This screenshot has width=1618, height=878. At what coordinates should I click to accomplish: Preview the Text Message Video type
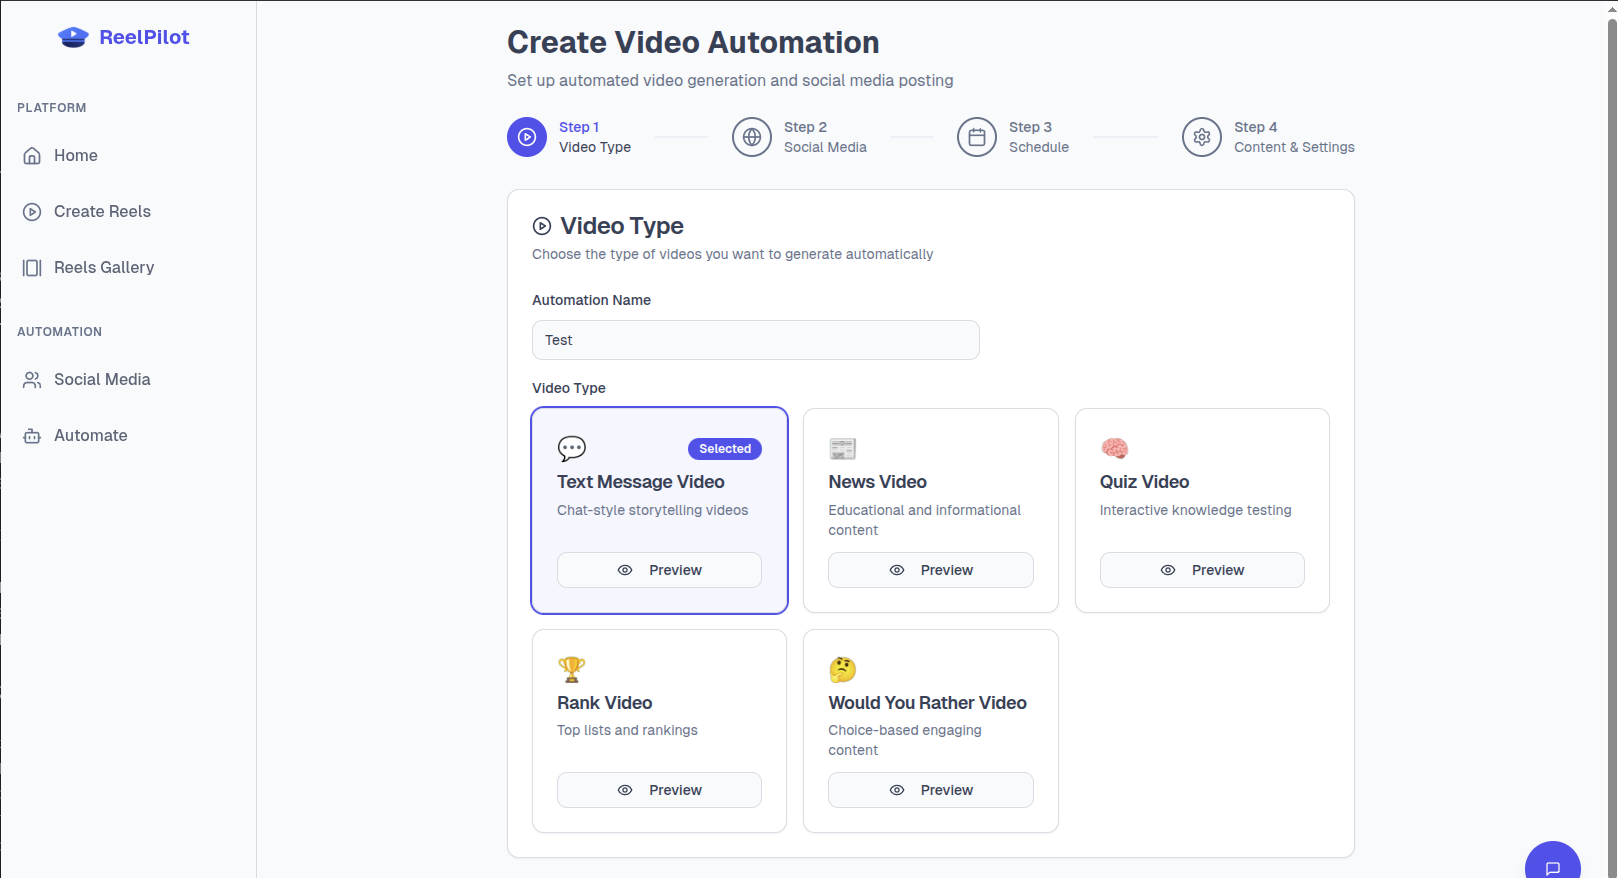point(659,570)
